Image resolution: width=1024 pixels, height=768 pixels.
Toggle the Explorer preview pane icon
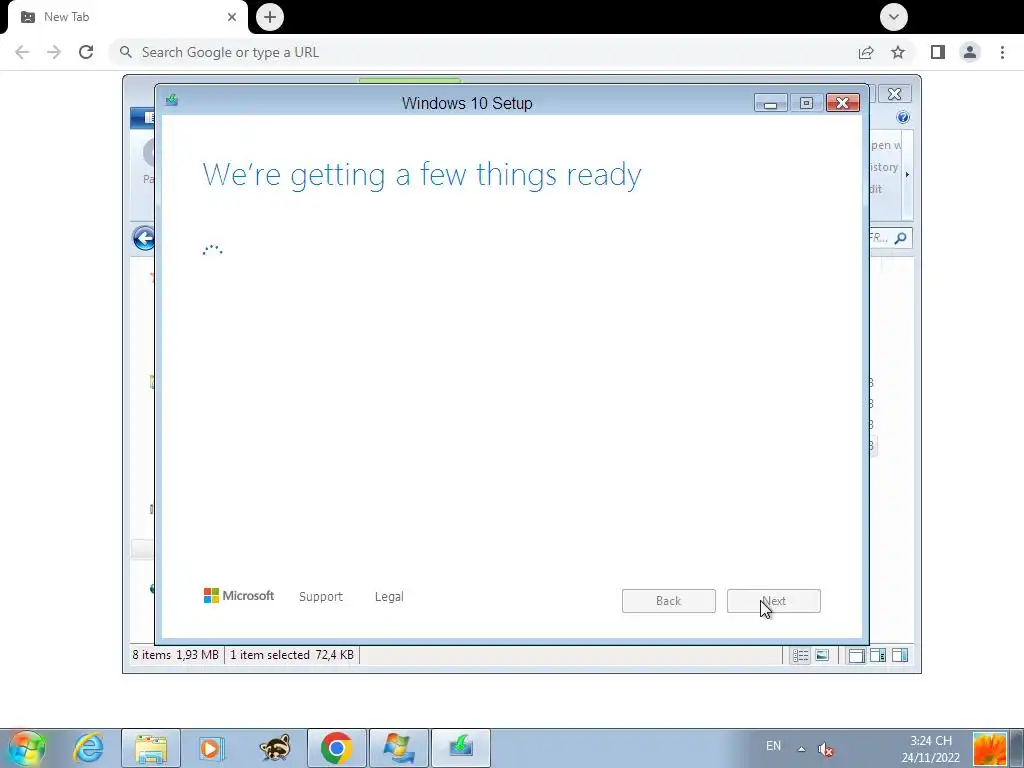[900, 655]
